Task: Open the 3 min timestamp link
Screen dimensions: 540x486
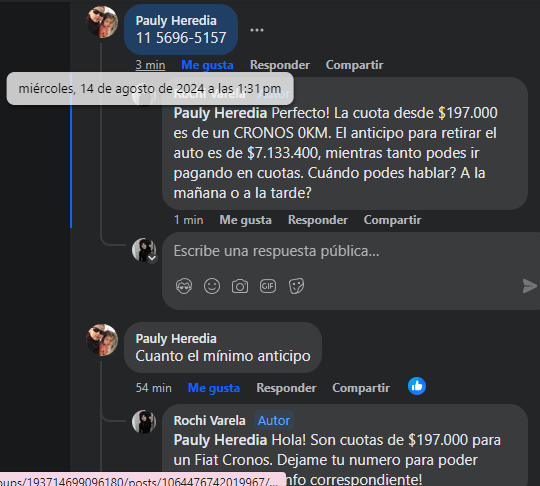Action: coord(150,65)
